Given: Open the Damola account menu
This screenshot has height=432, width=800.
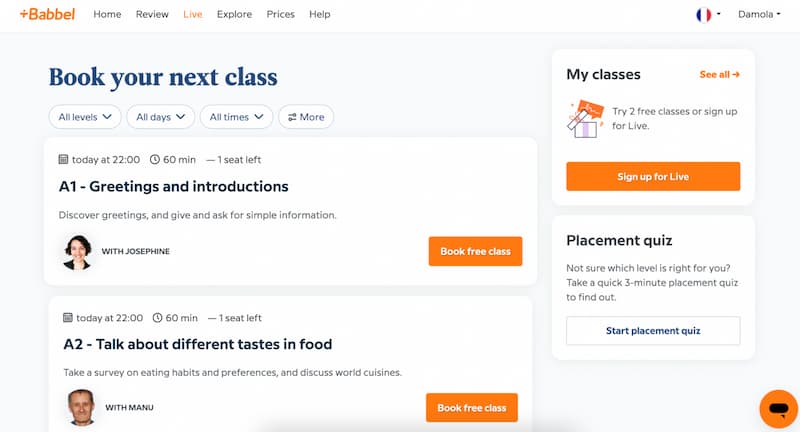Looking at the screenshot, I should (759, 14).
